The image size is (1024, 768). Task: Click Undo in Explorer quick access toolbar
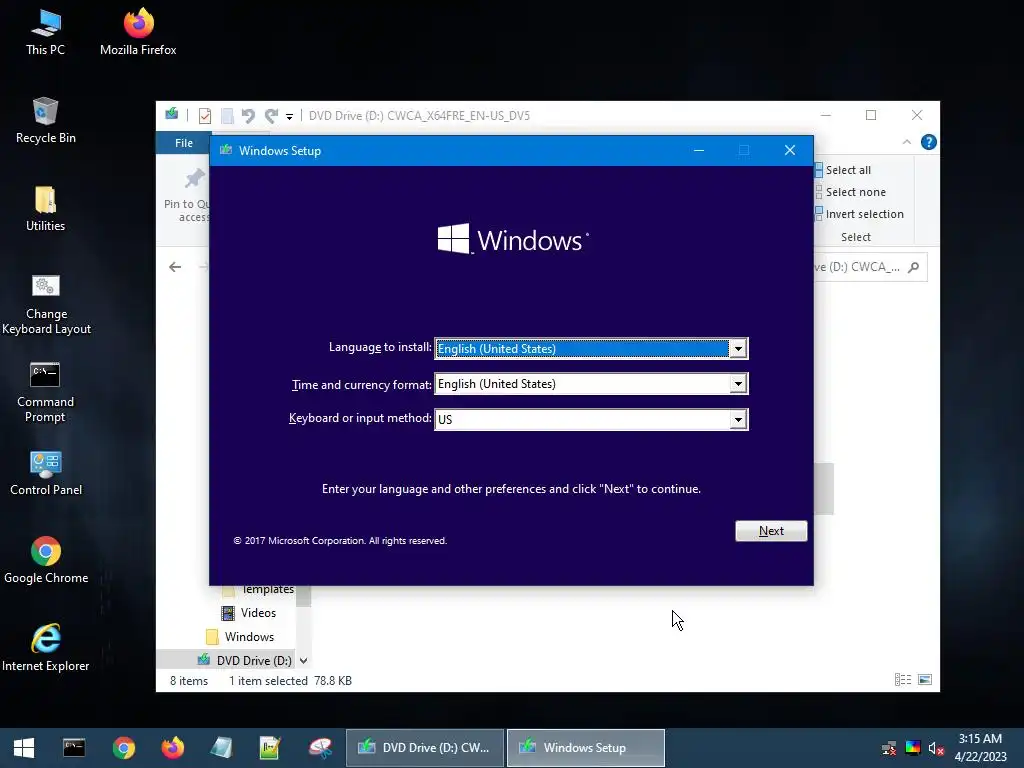[x=248, y=116]
